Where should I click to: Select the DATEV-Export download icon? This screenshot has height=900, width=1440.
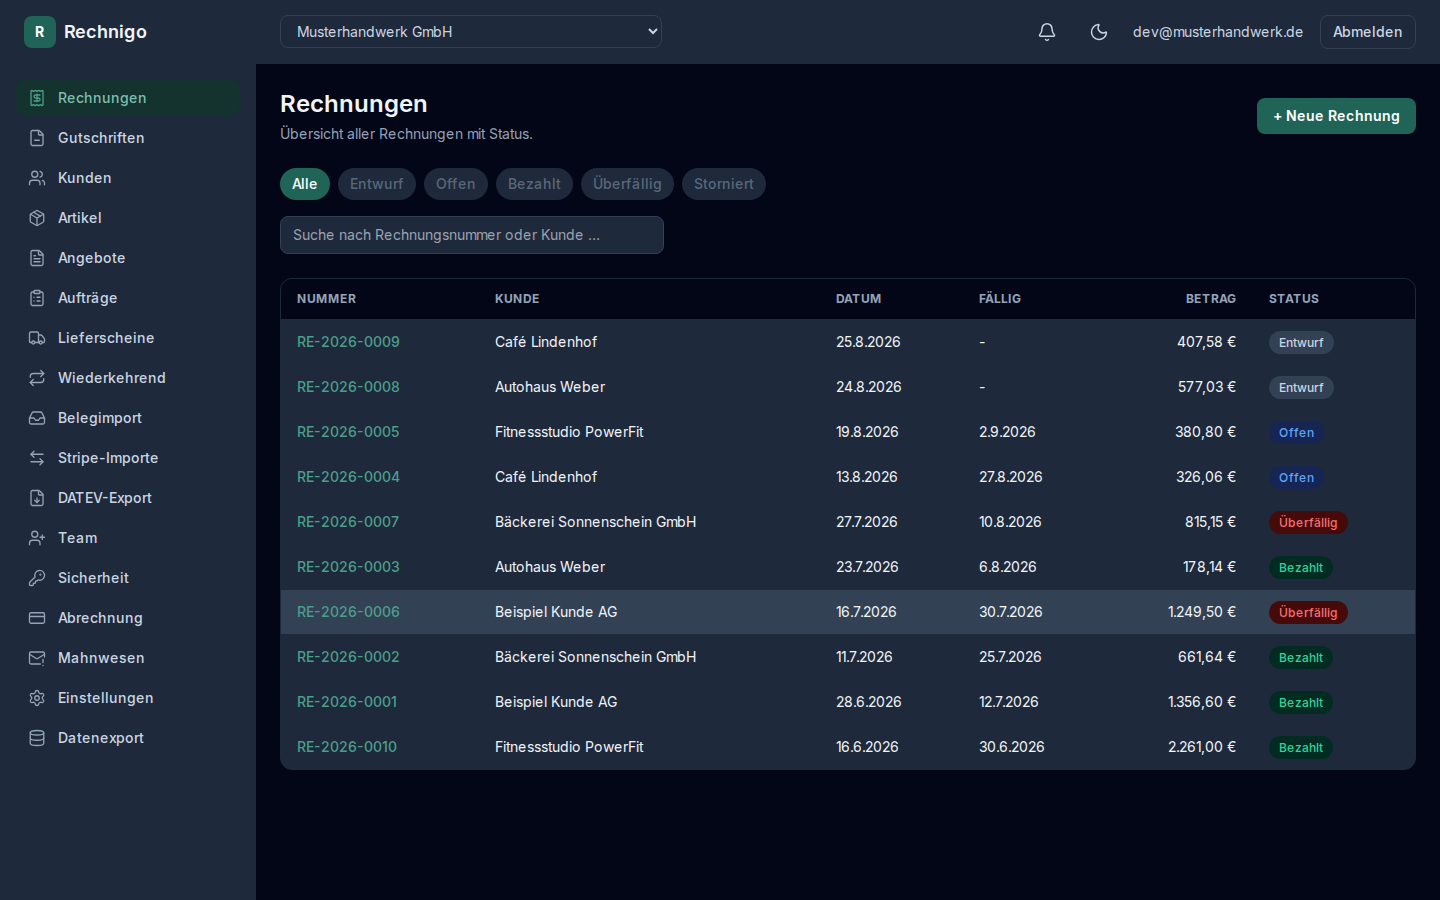37,498
